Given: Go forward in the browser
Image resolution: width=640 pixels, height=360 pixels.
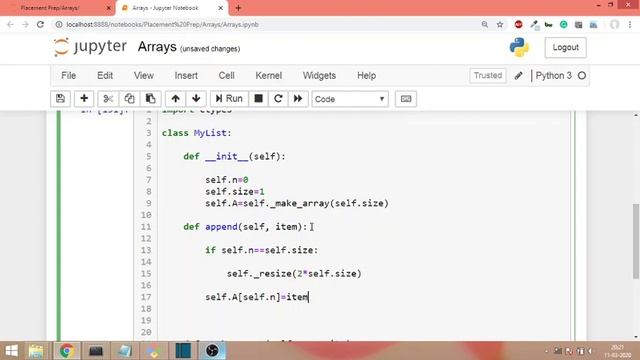Looking at the screenshot, I should 25,24.
